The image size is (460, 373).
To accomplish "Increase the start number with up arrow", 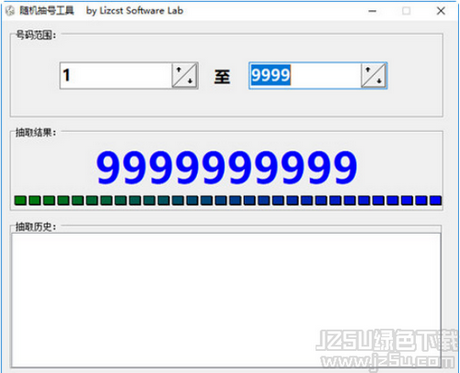I will (179, 70).
